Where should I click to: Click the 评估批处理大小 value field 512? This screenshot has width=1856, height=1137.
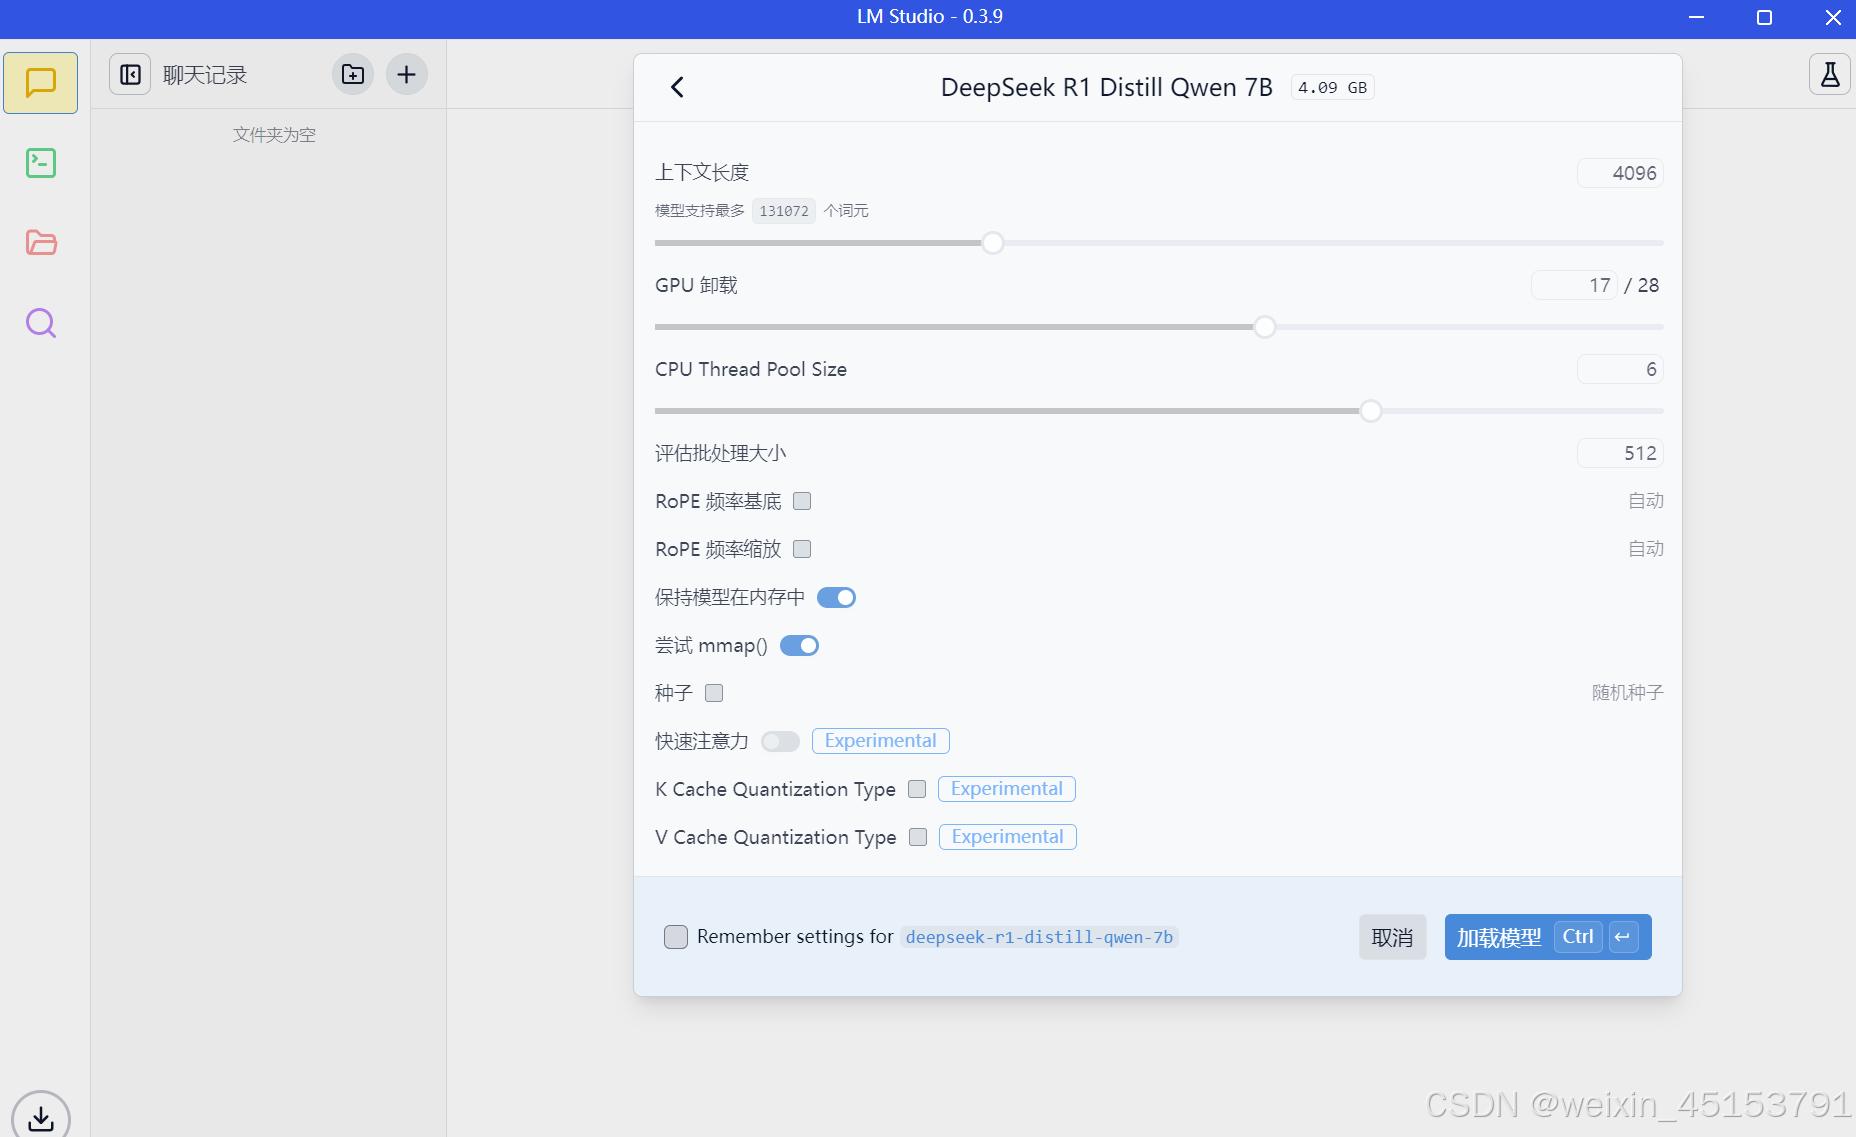coord(1620,453)
